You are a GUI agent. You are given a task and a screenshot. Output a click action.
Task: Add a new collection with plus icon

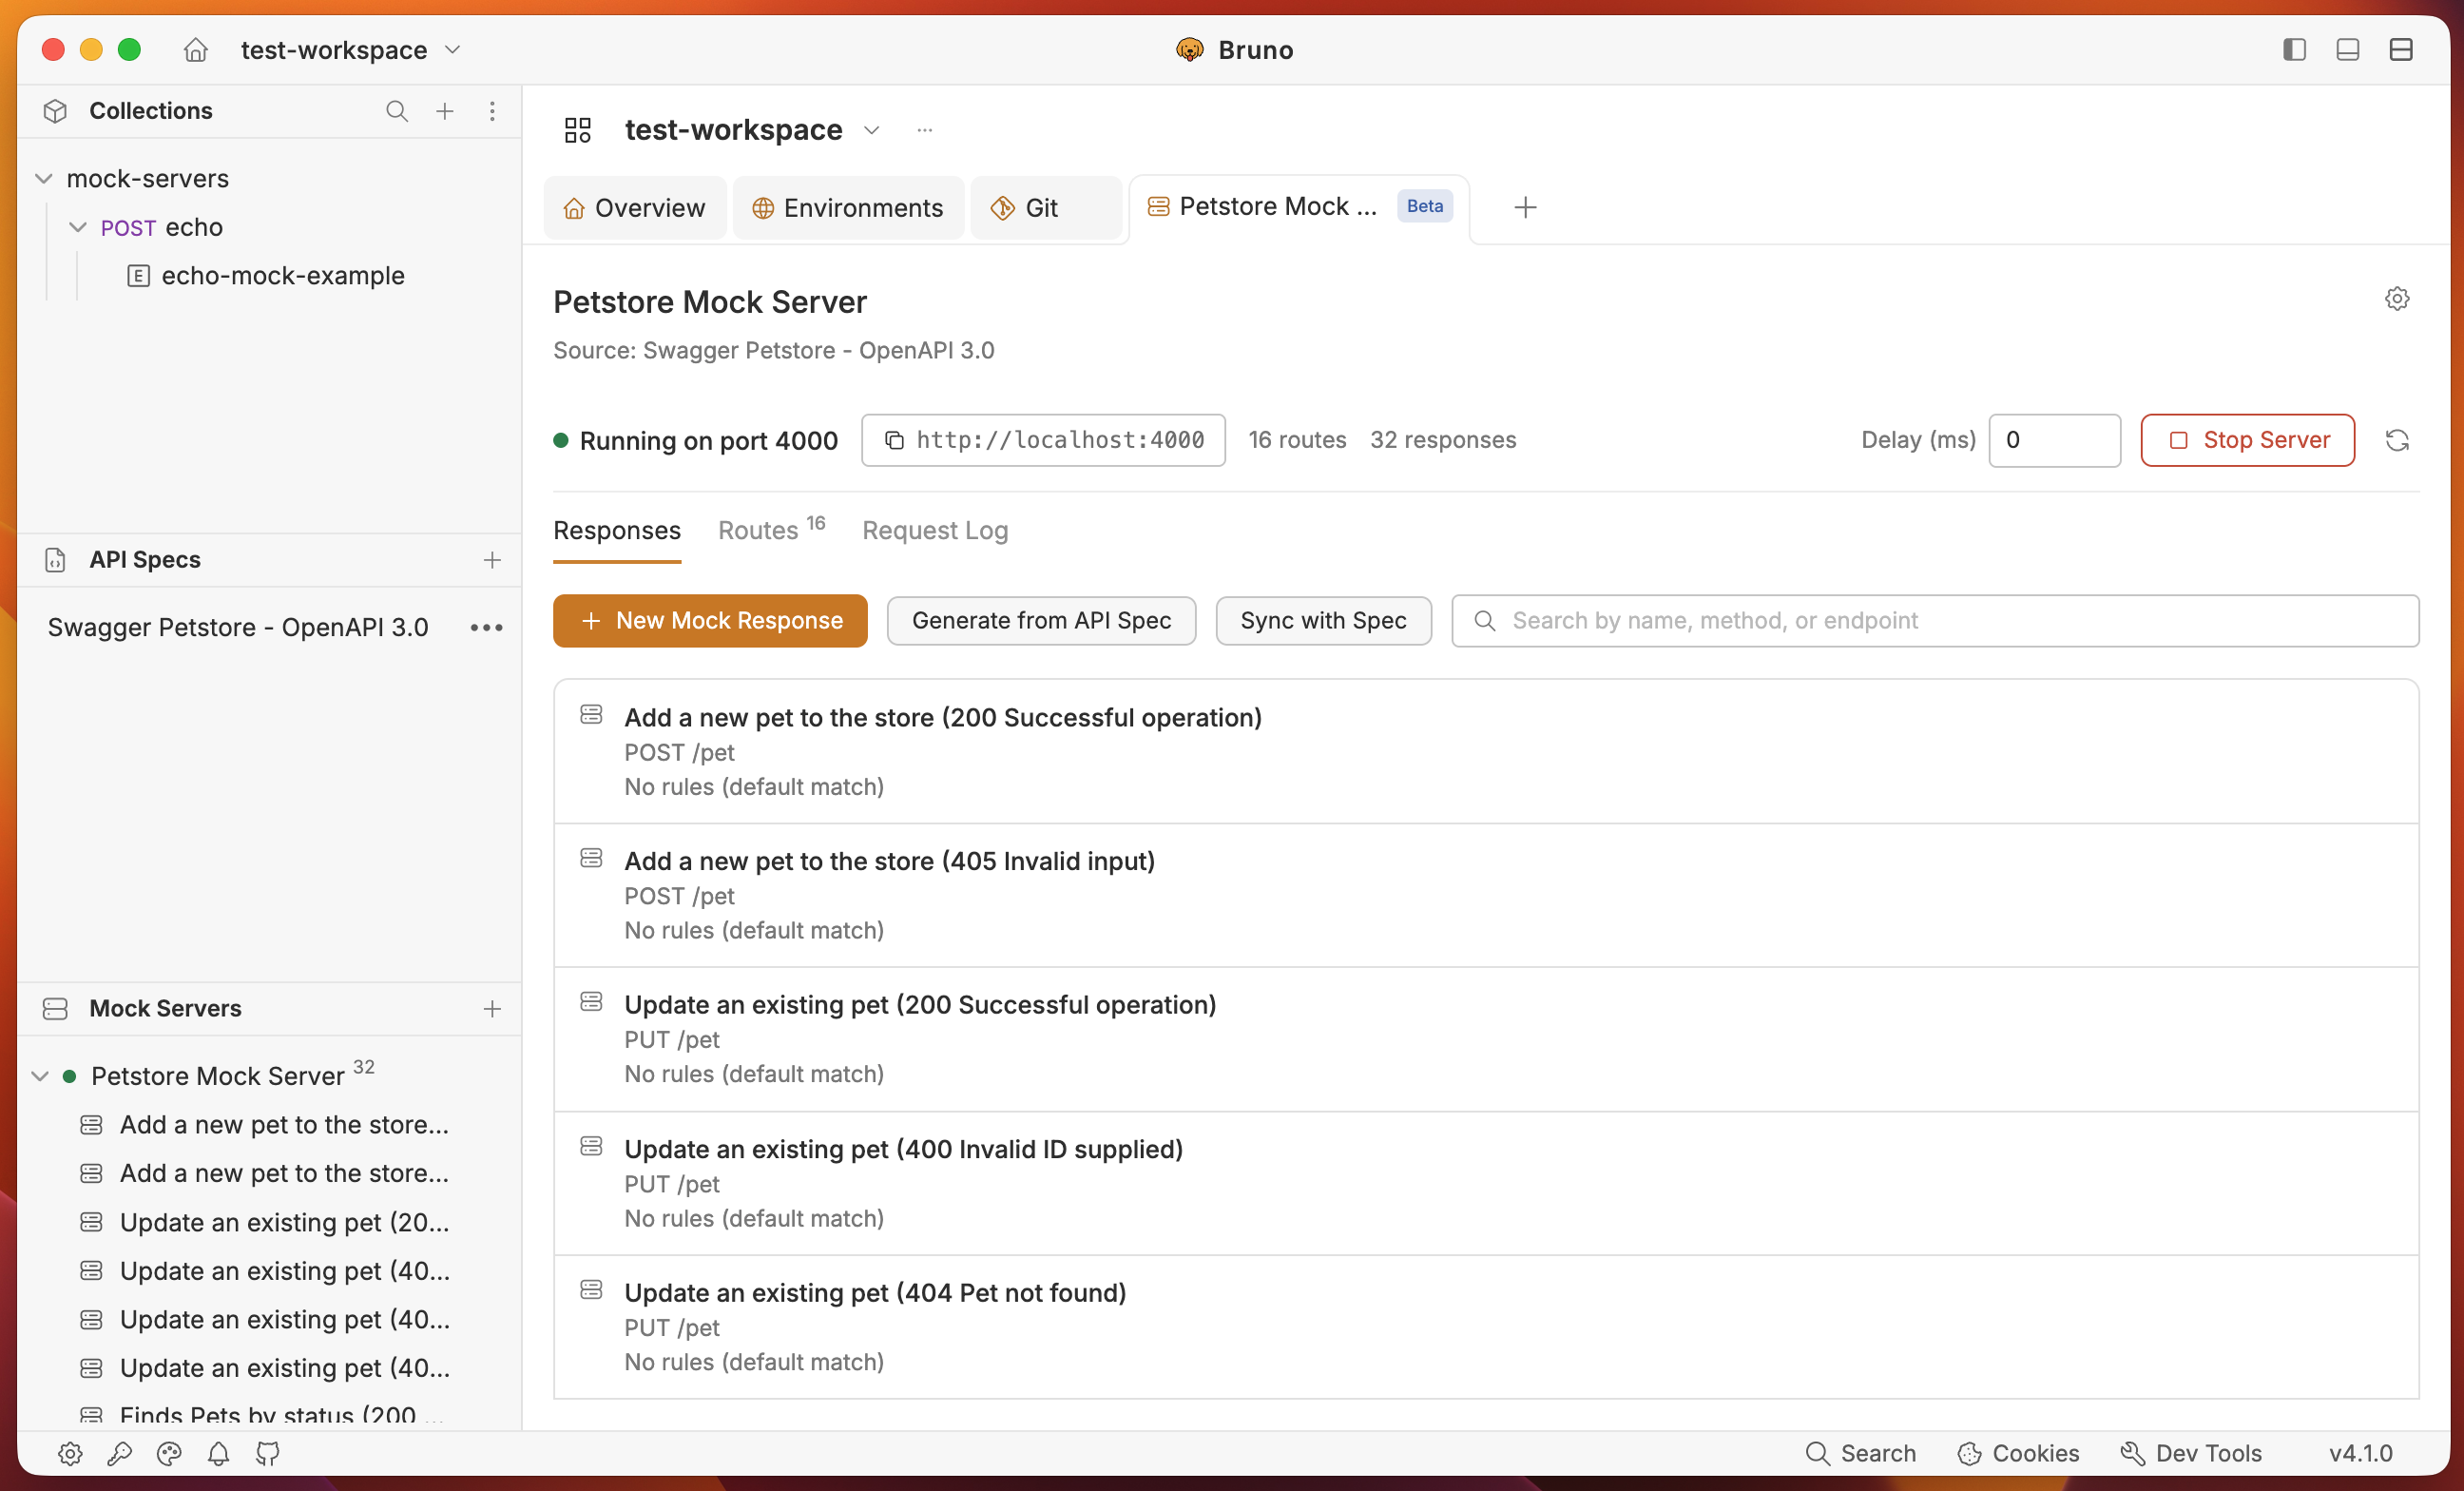pos(445,111)
